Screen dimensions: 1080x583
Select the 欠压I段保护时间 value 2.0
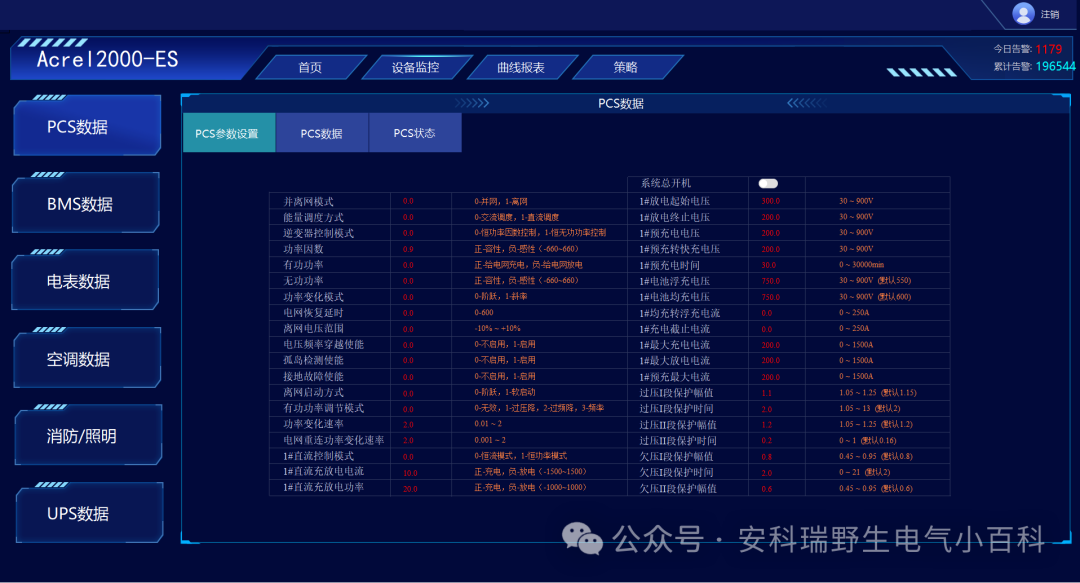coord(767,473)
